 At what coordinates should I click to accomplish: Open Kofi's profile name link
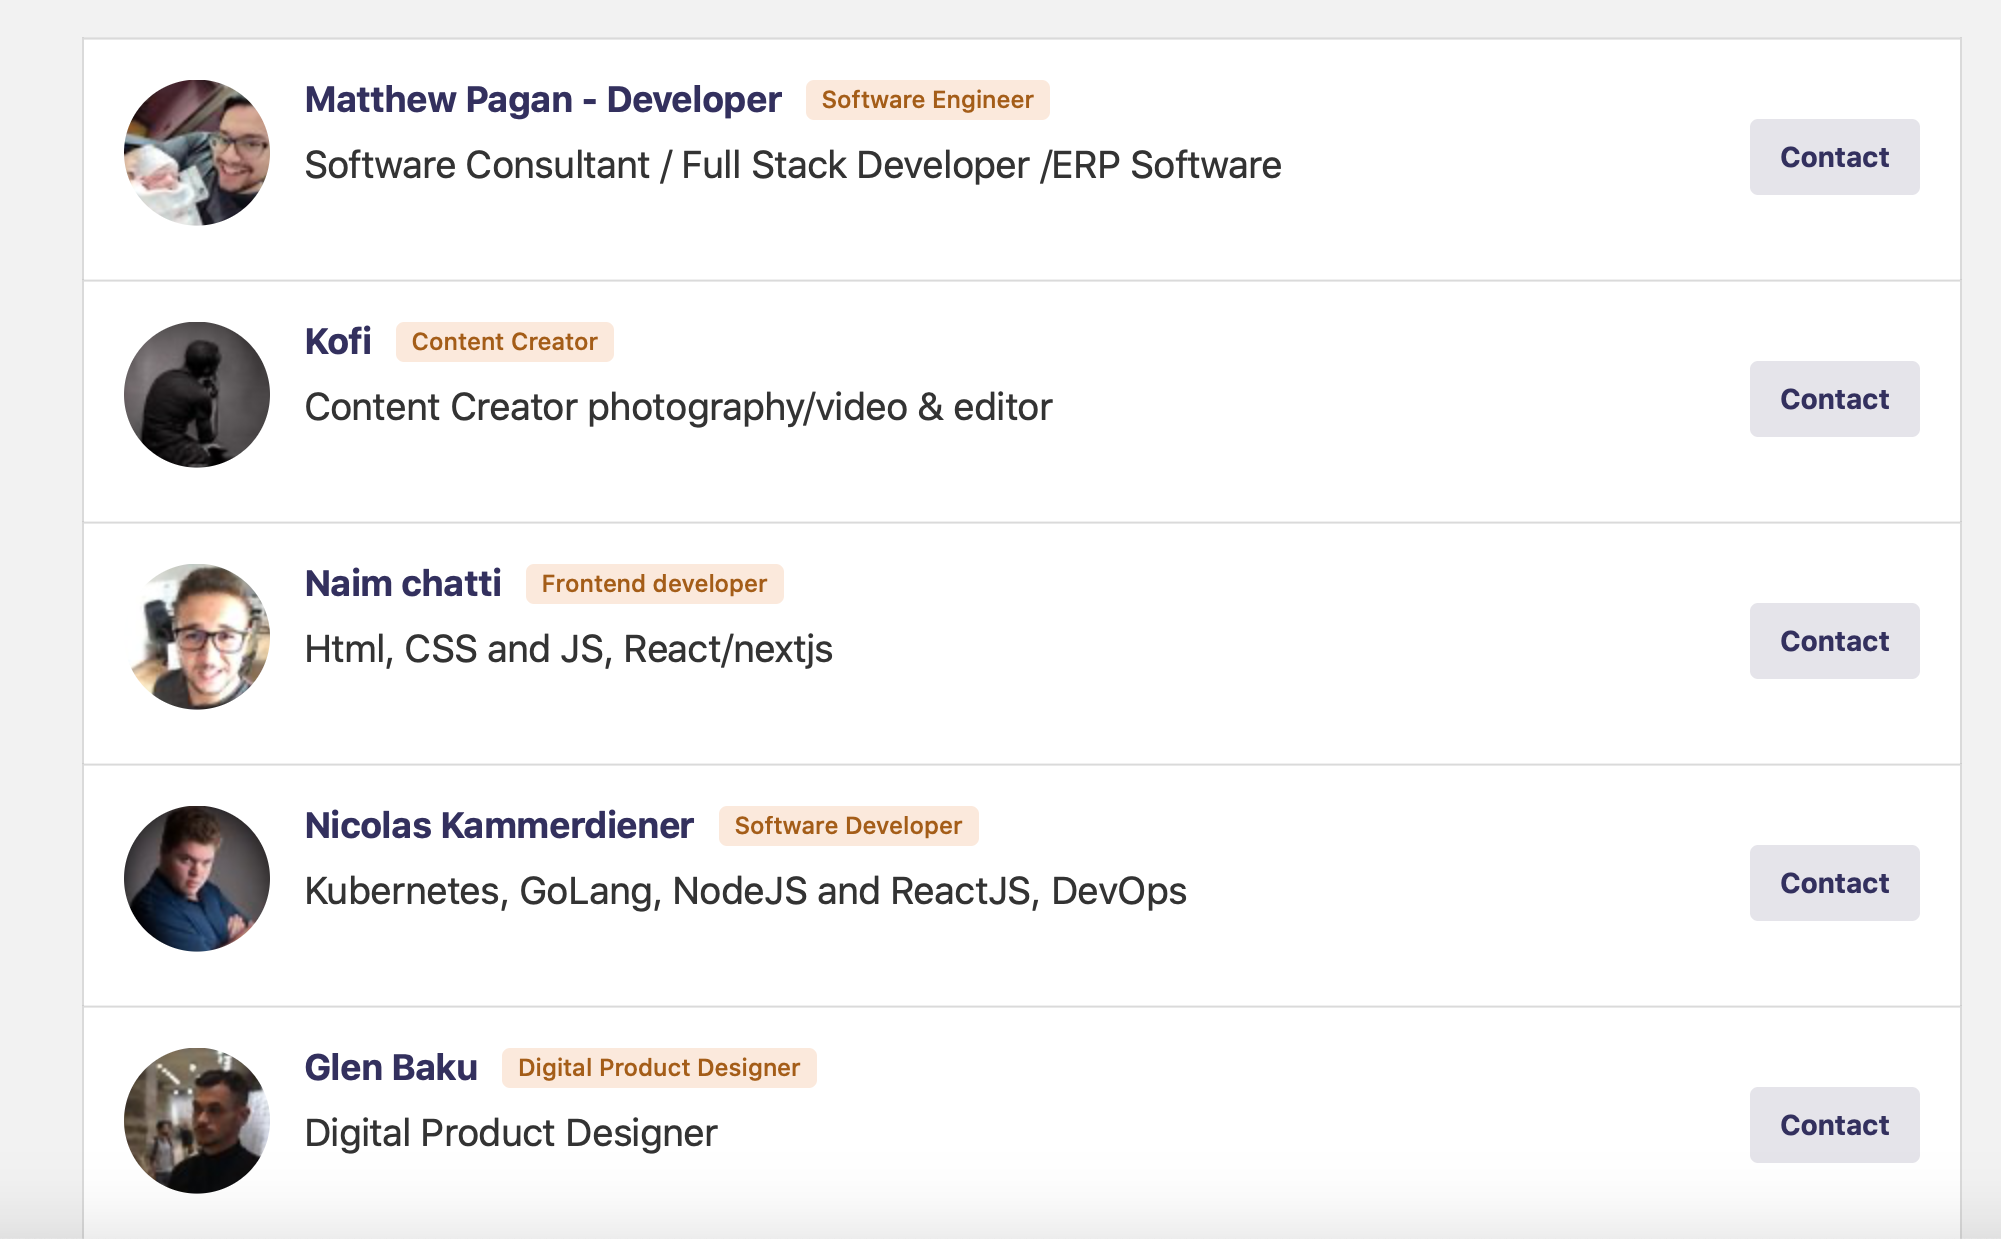[x=338, y=341]
